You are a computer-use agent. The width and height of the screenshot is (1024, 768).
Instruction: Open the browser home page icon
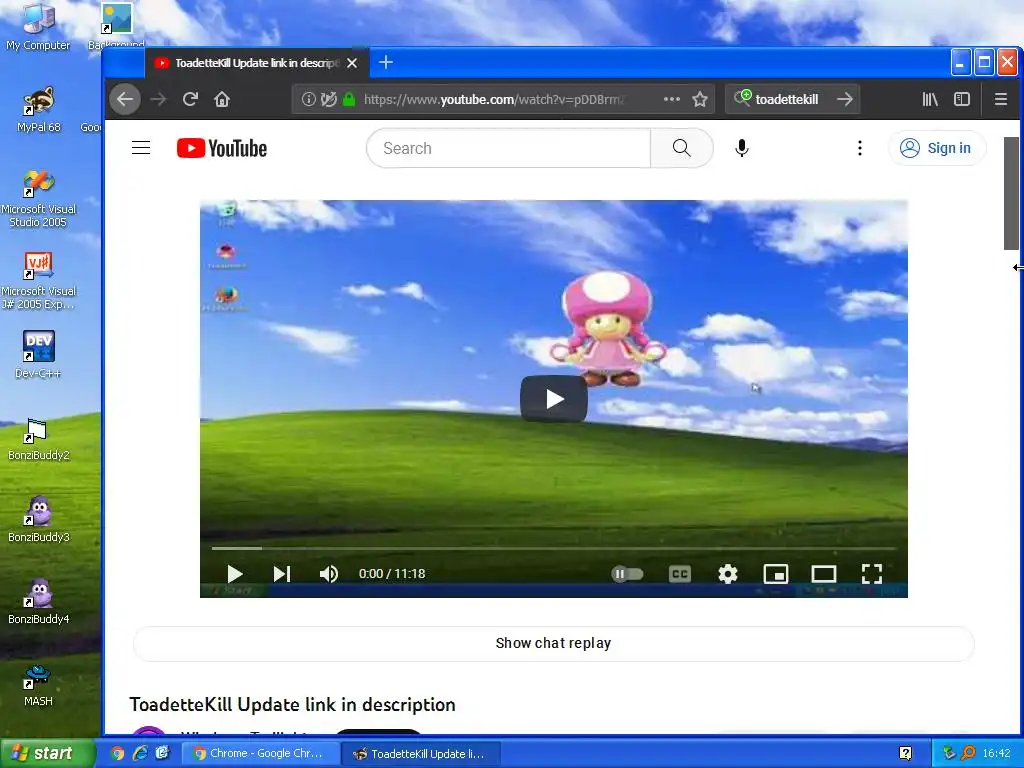tap(222, 99)
